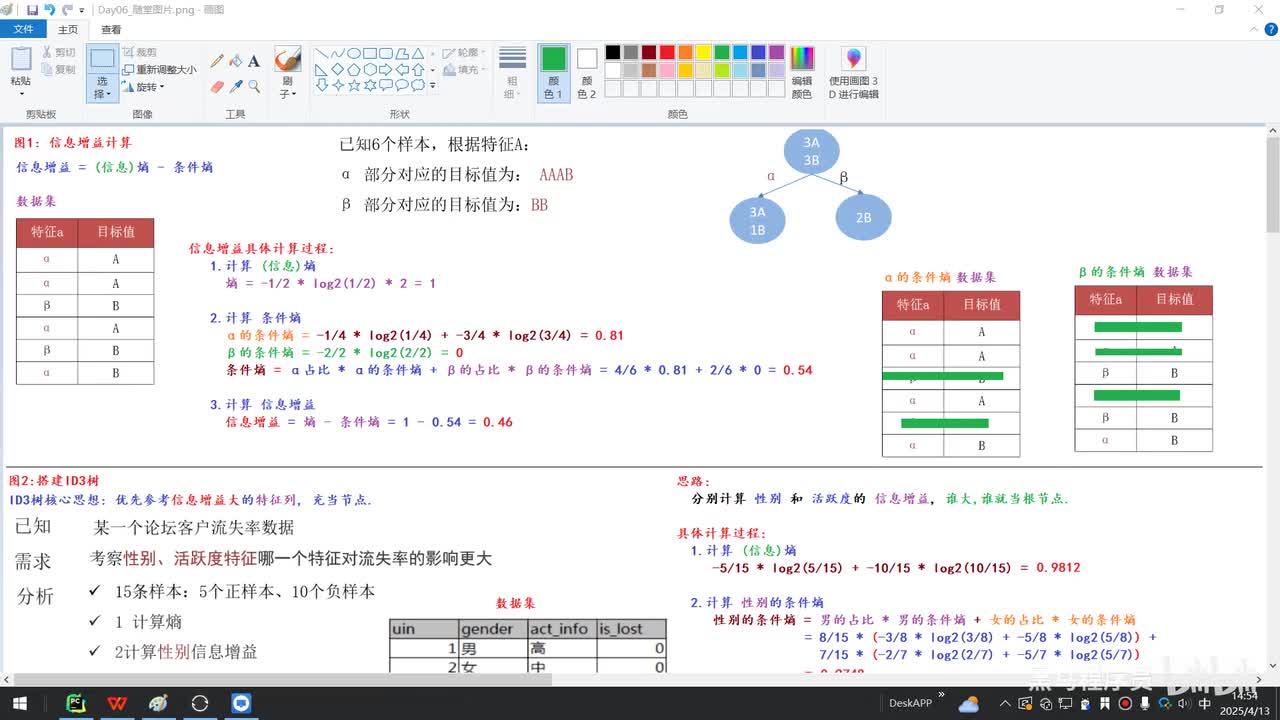Select the straight line shape

tap(322, 53)
